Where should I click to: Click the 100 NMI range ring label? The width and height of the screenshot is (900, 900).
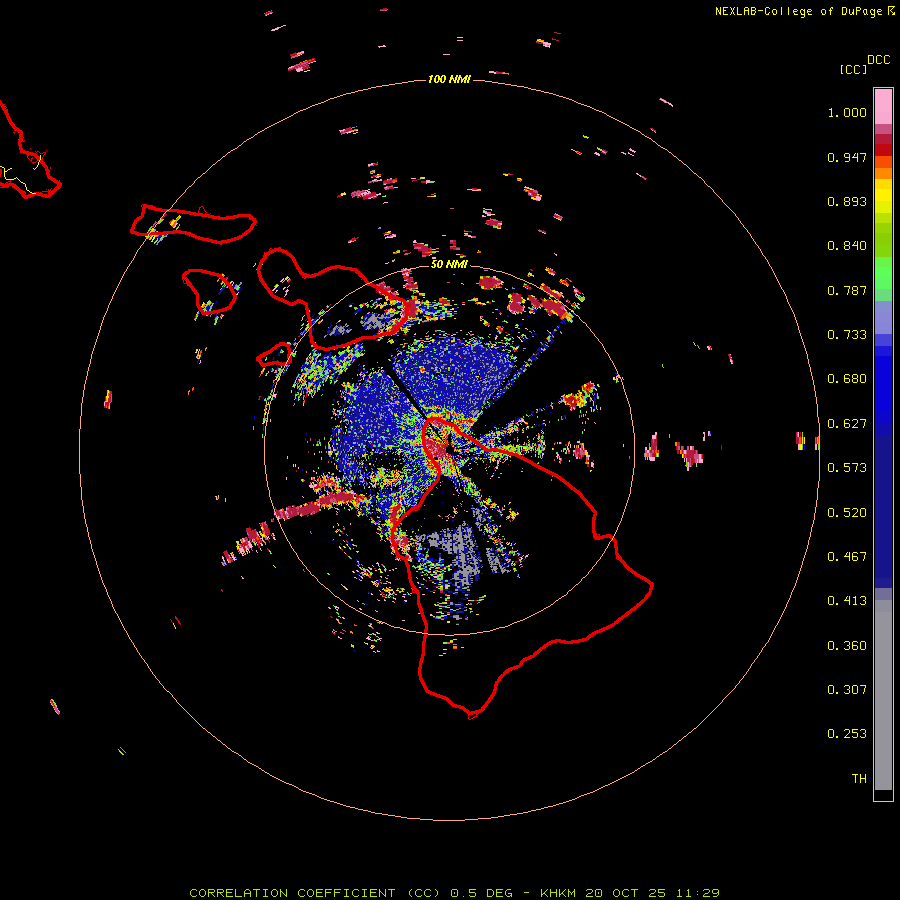point(449,79)
